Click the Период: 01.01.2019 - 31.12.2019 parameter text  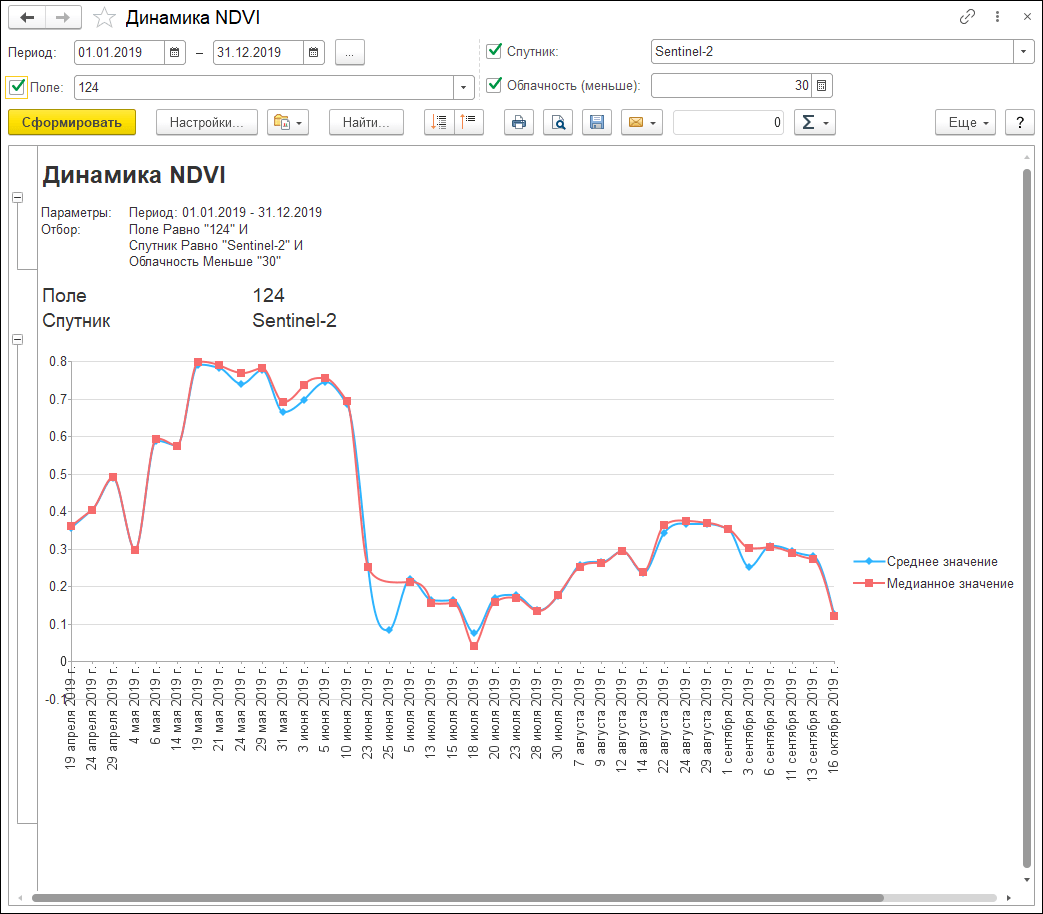(x=225, y=212)
